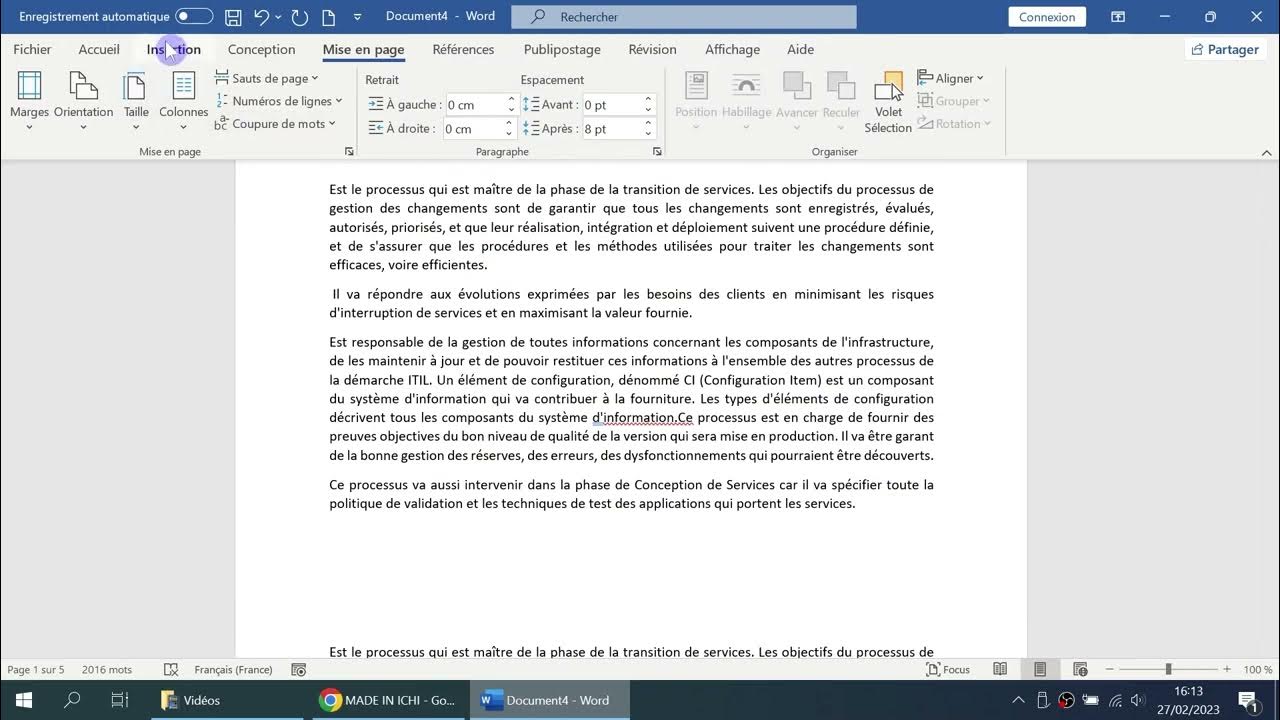Click the Après spacing field
The image size is (1280, 720).
coord(611,129)
